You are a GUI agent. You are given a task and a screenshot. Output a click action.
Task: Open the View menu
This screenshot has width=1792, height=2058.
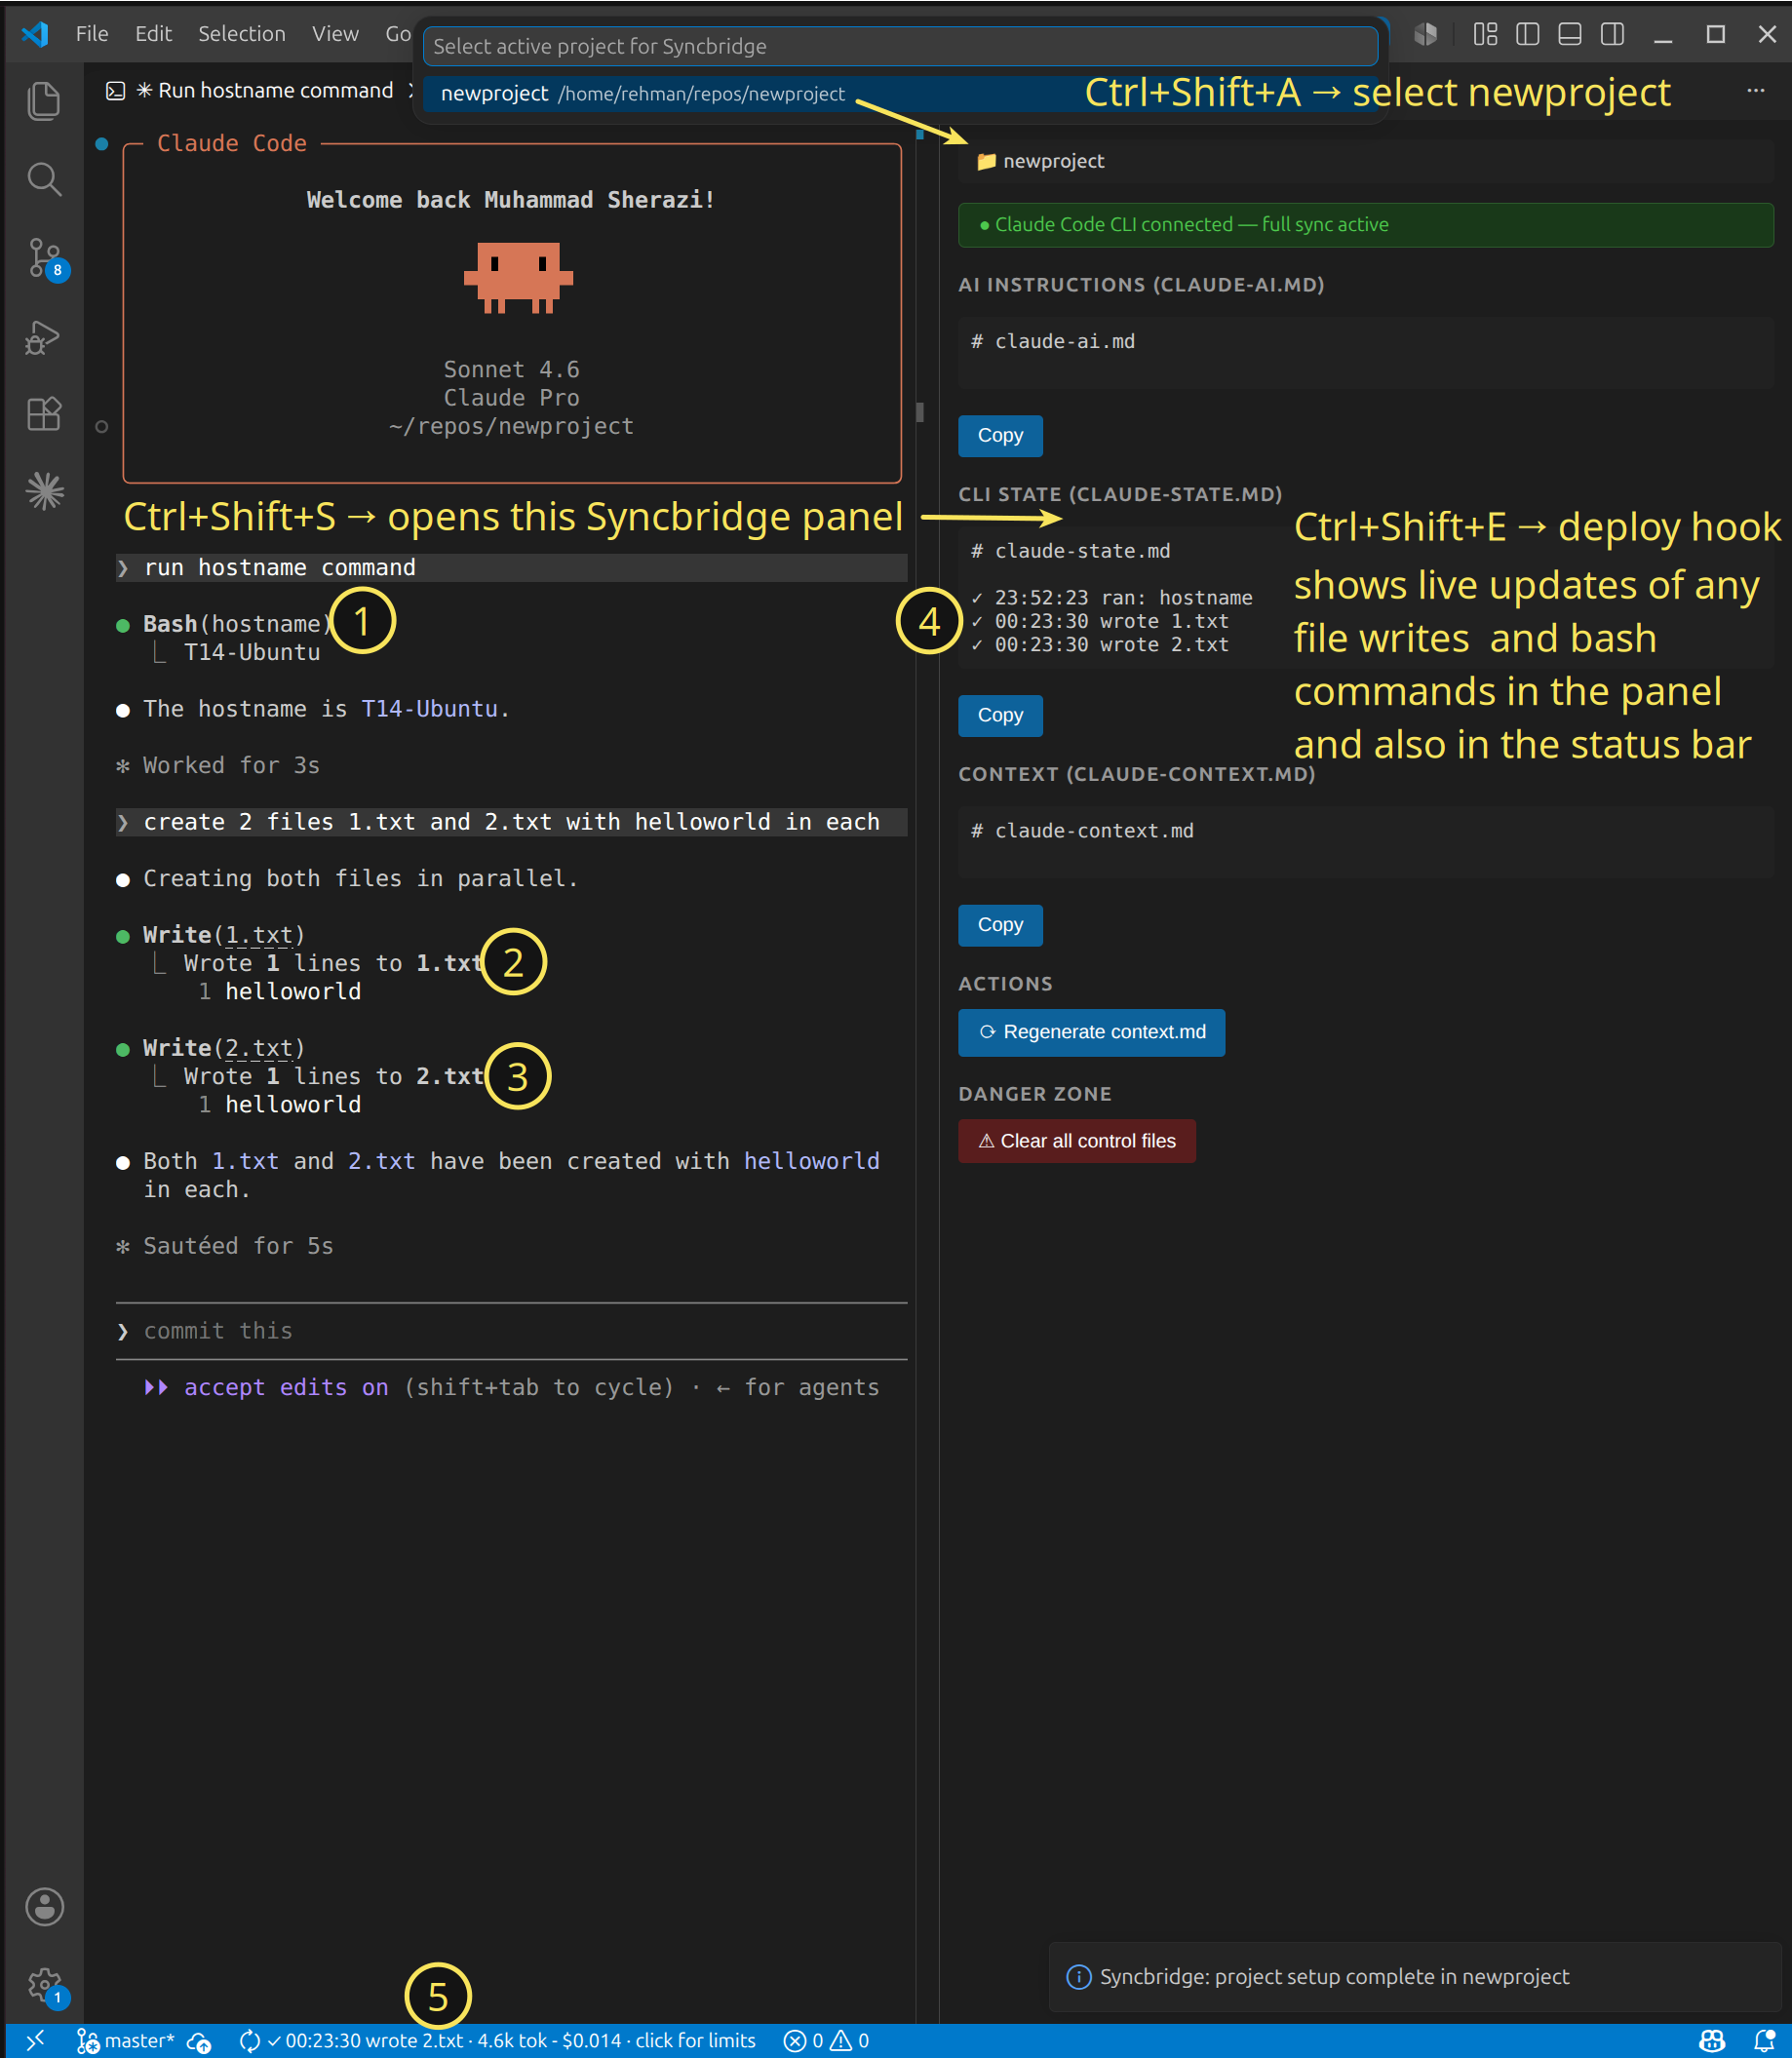[x=335, y=34]
